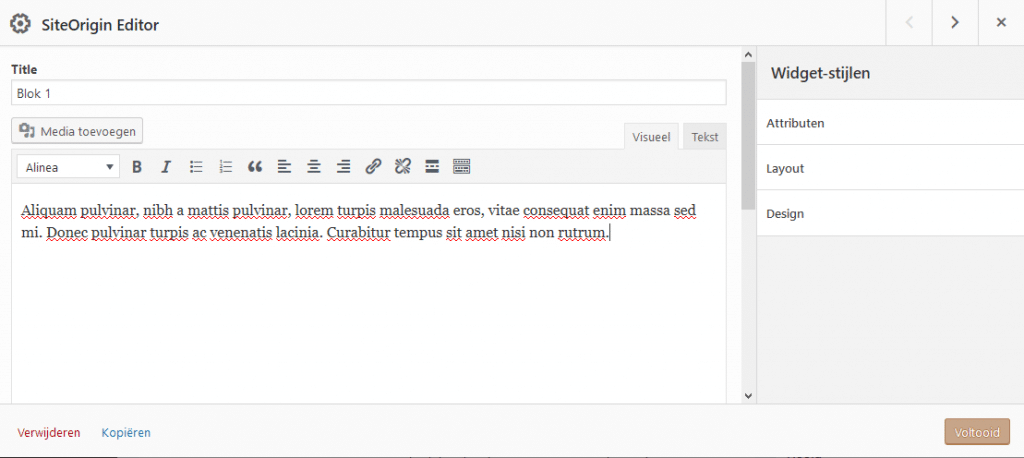Go to previous widget arrow

click(909, 22)
